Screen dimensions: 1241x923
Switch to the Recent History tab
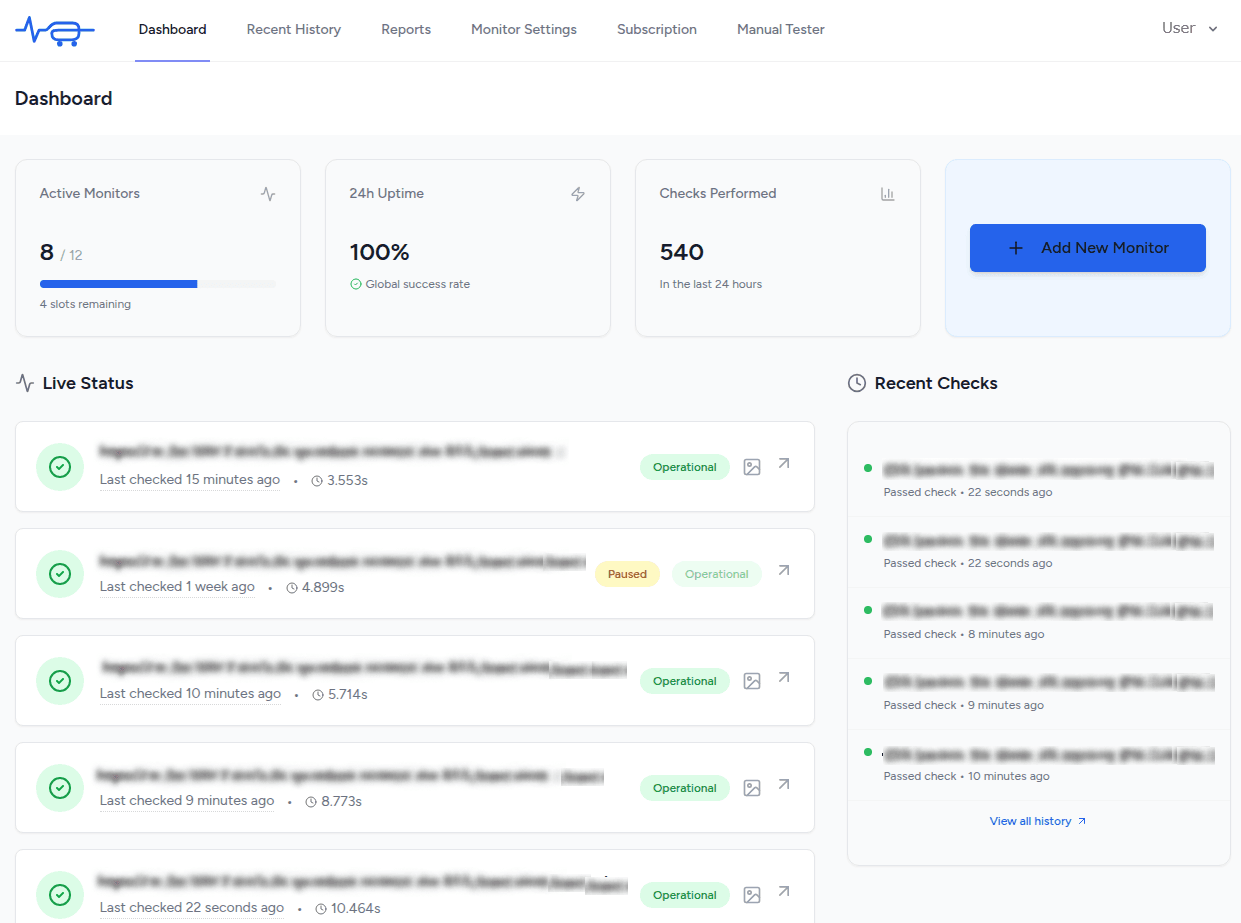click(293, 29)
